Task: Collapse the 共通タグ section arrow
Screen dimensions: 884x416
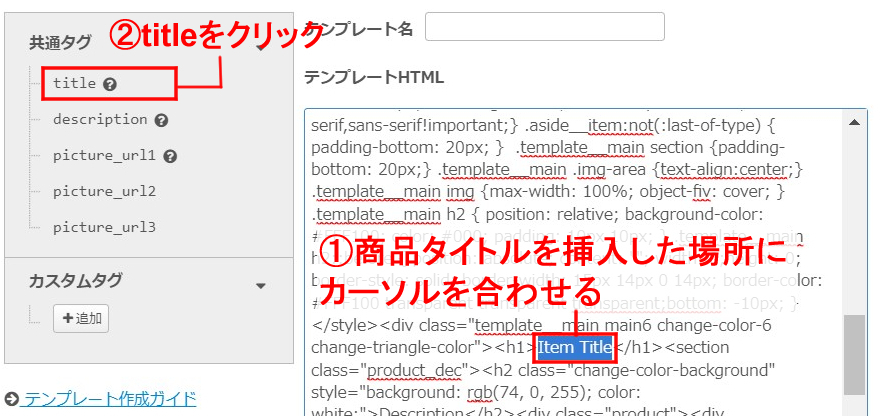Action: 260,47
